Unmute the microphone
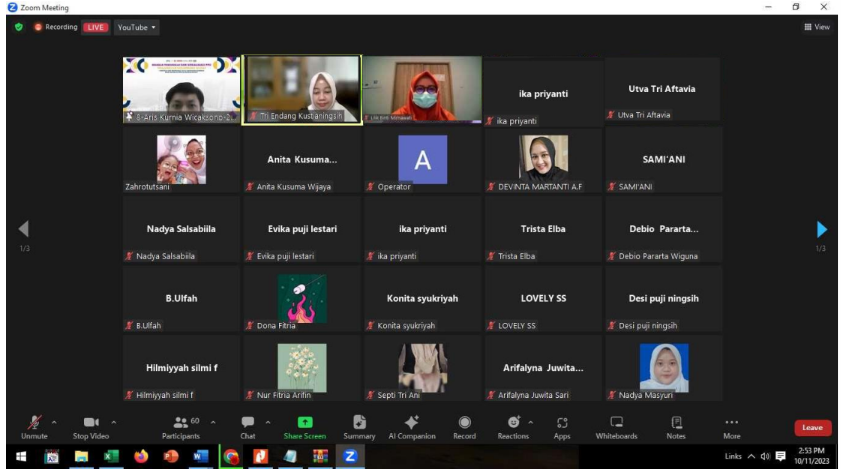The height and width of the screenshot is (469, 841). coord(34,427)
